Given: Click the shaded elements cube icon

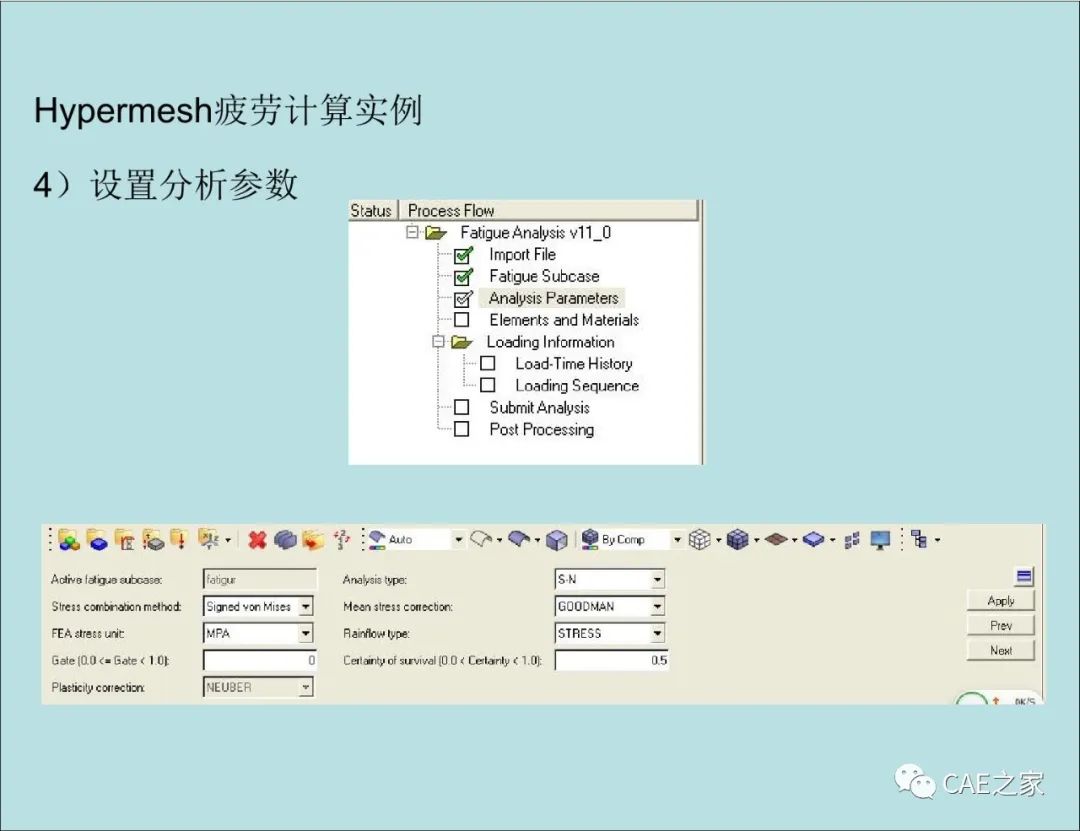Looking at the screenshot, I should pyautogui.click(x=738, y=540).
